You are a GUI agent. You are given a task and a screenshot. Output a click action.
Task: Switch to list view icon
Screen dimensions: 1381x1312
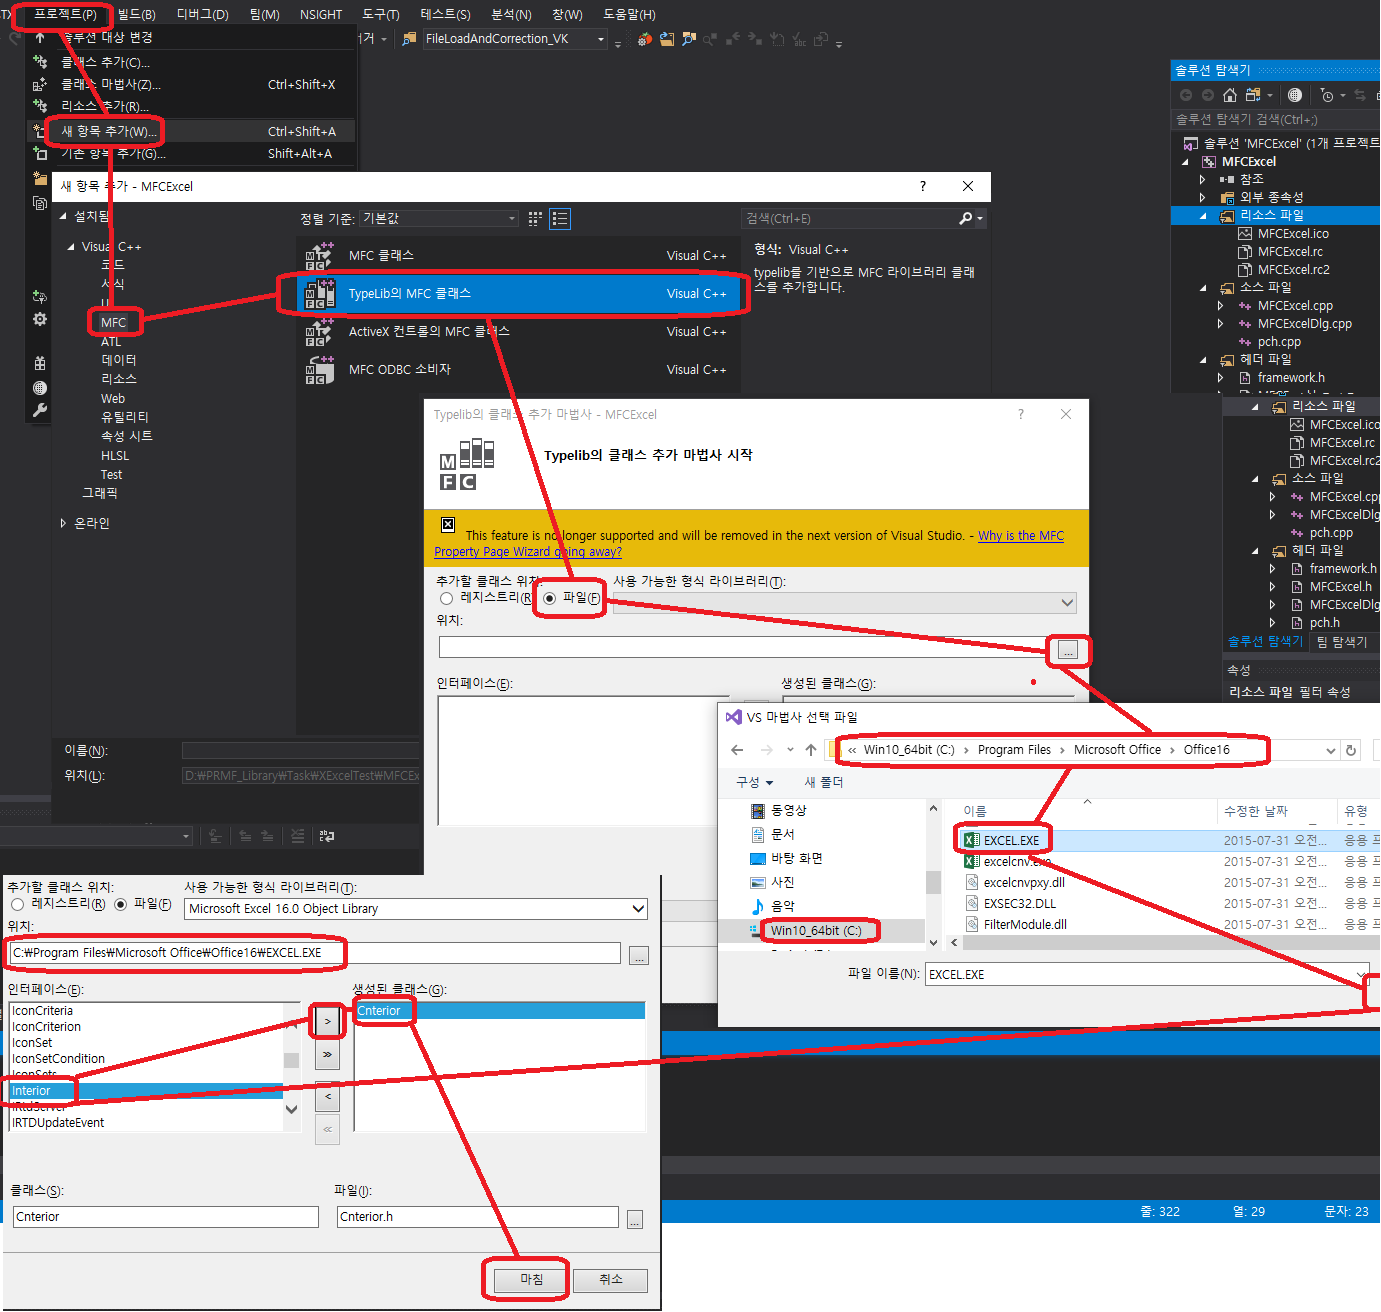point(560,218)
